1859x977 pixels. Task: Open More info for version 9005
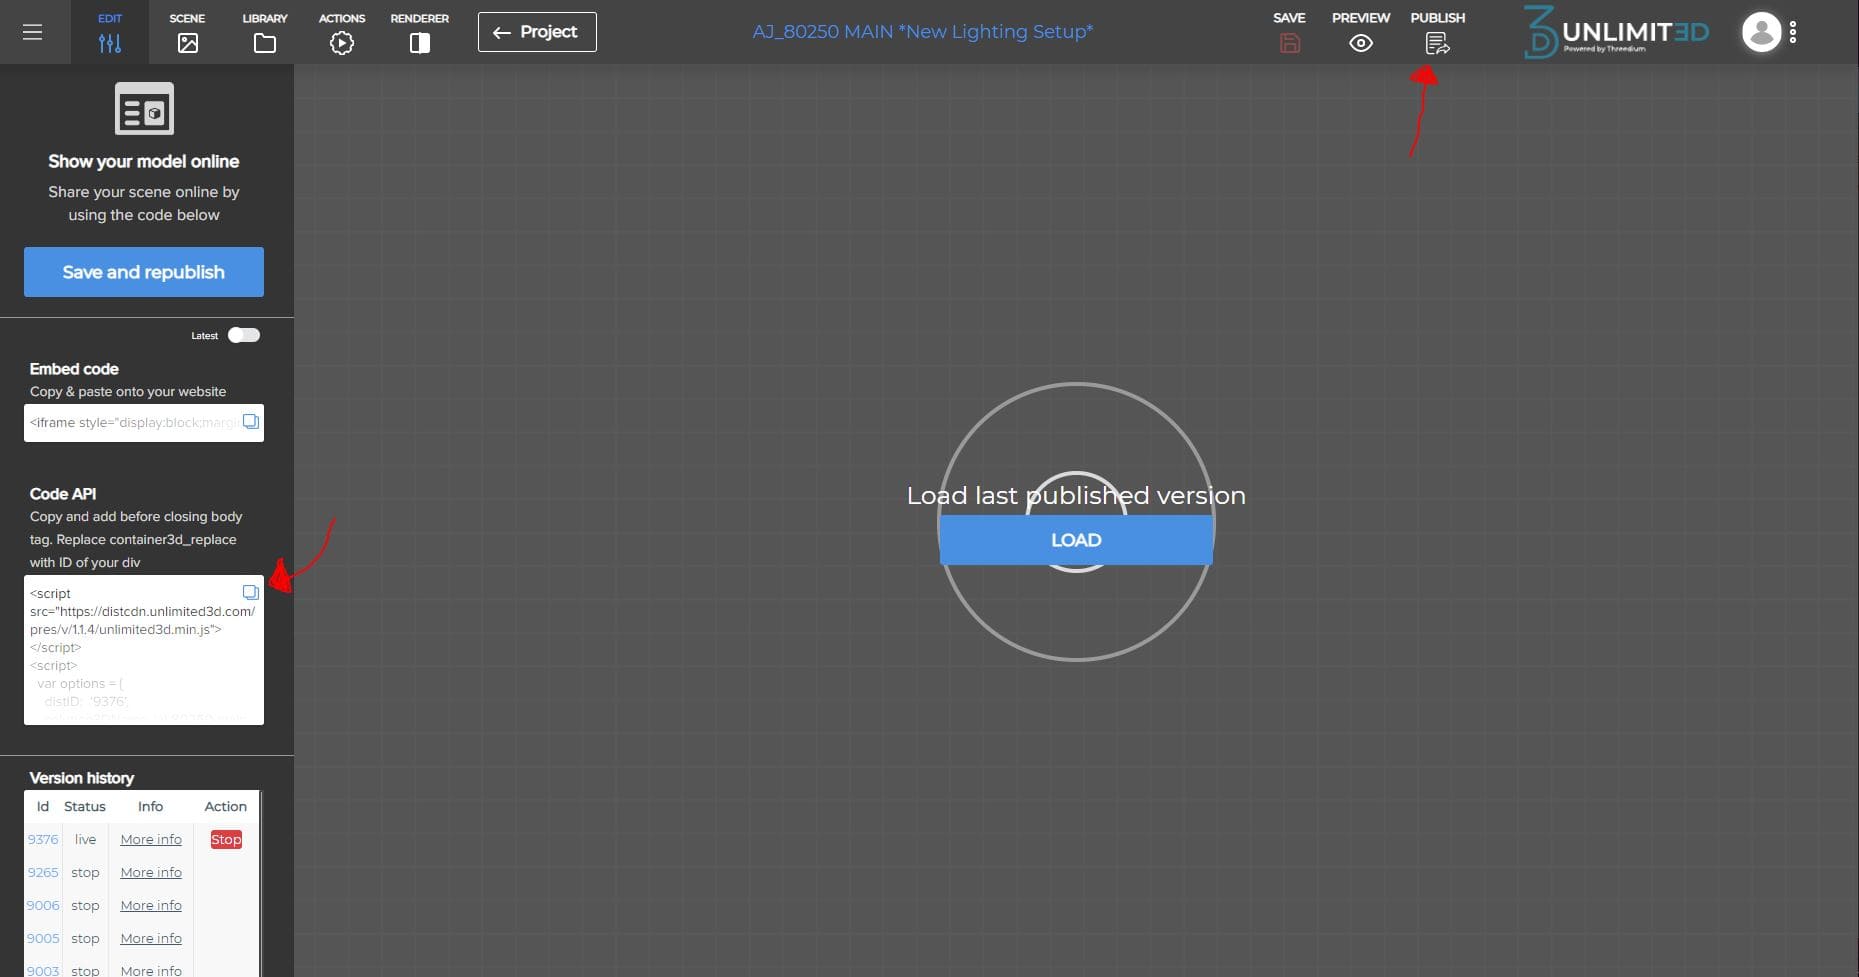[x=151, y=939]
